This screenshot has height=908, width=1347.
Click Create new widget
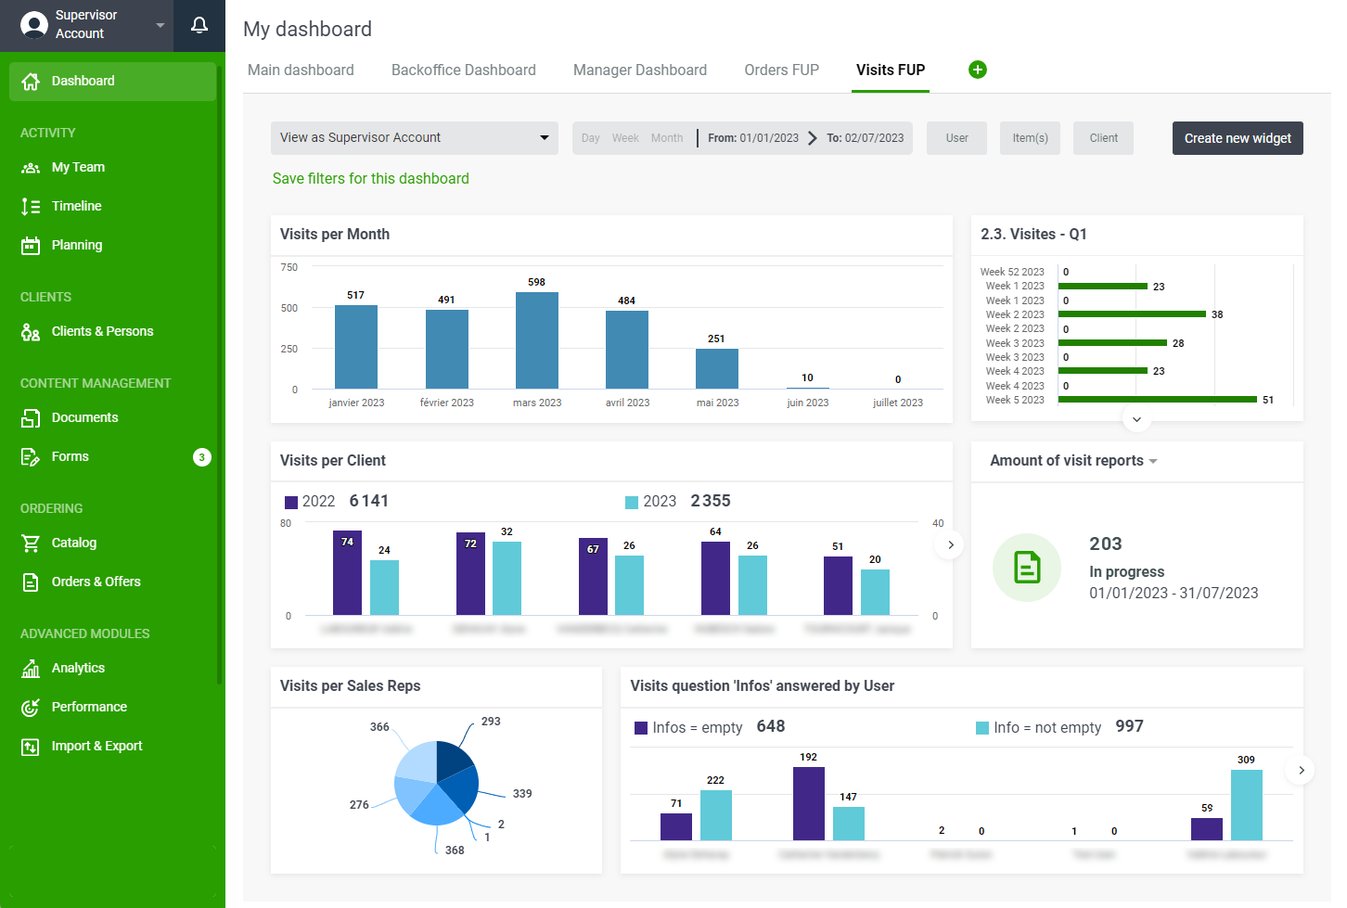1237,138
